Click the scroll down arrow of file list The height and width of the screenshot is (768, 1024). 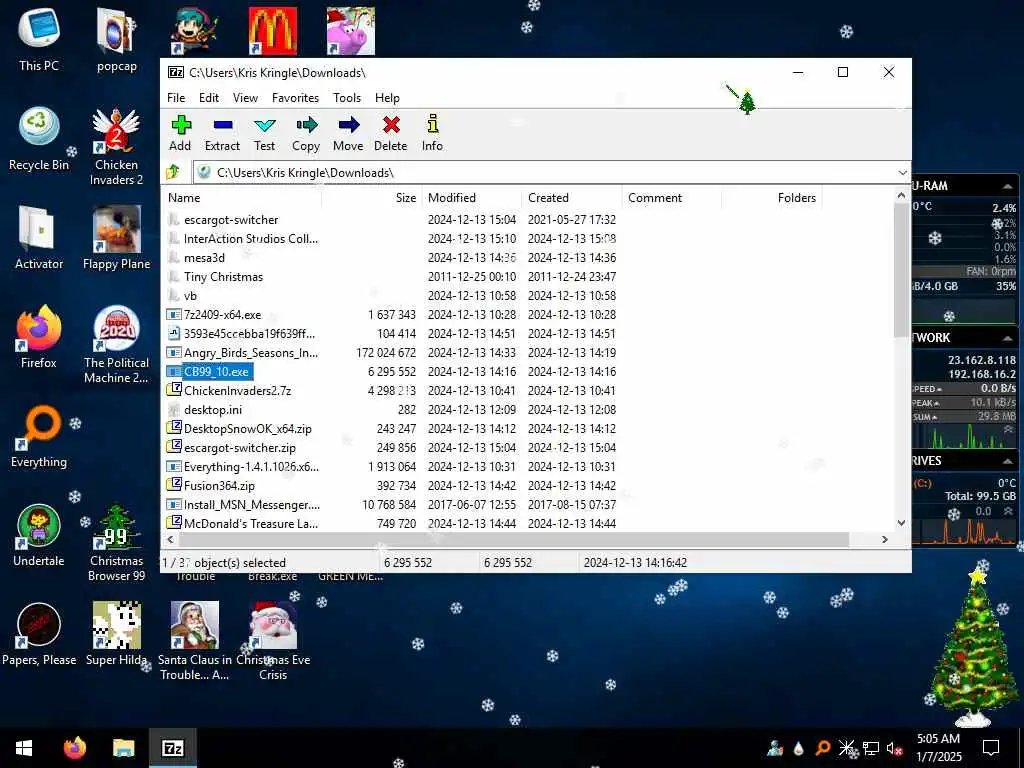point(901,522)
